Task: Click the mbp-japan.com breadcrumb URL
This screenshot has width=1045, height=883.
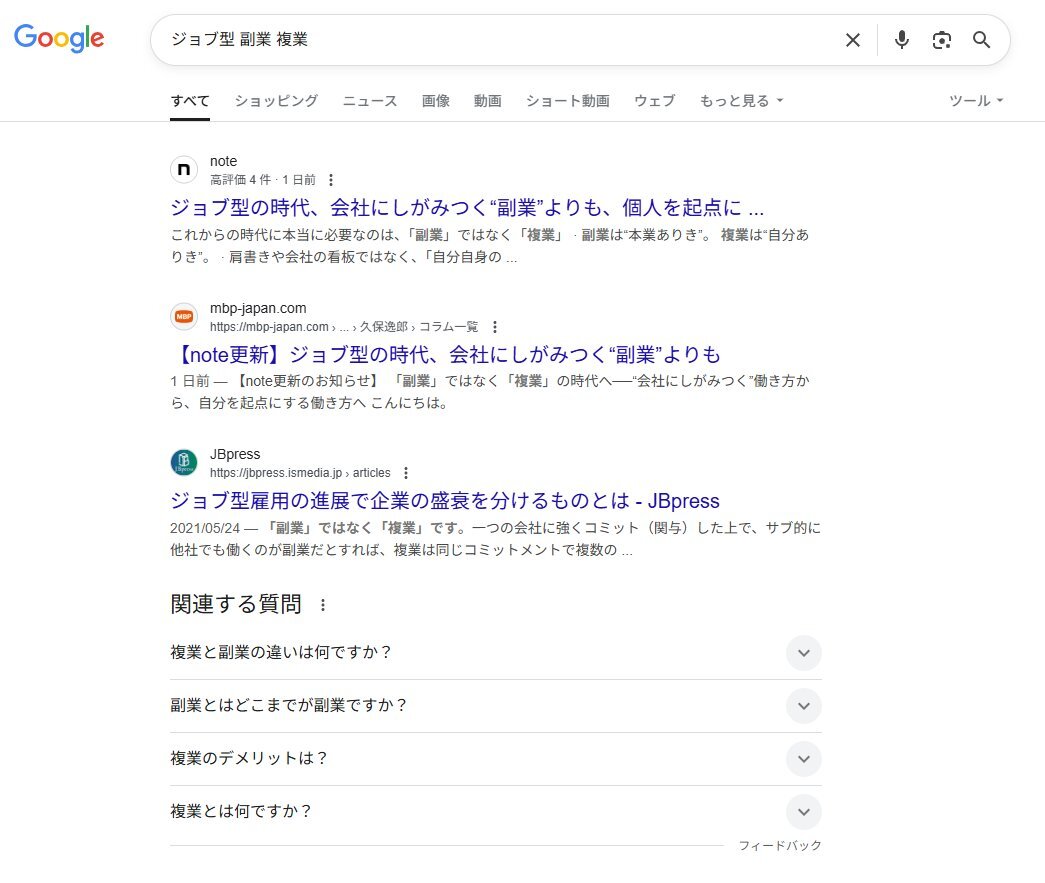Action: [x=344, y=327]
